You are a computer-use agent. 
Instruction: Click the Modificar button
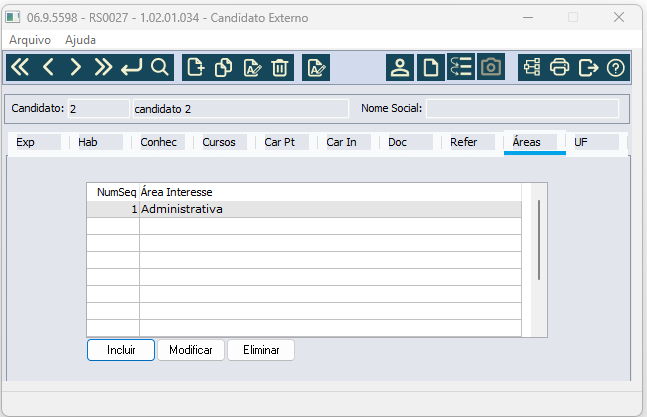pyautogui.click(x=191, y=350)
